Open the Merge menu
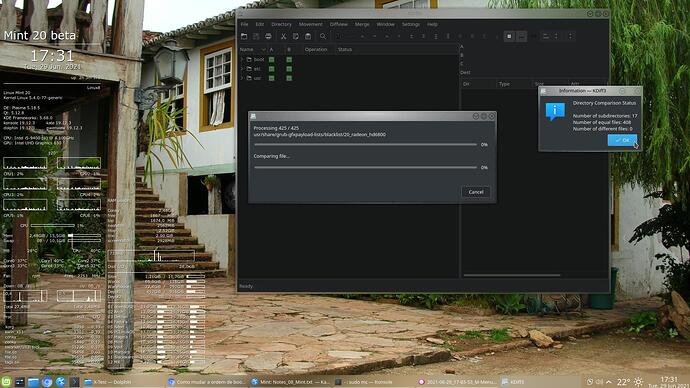 point(362,25)
